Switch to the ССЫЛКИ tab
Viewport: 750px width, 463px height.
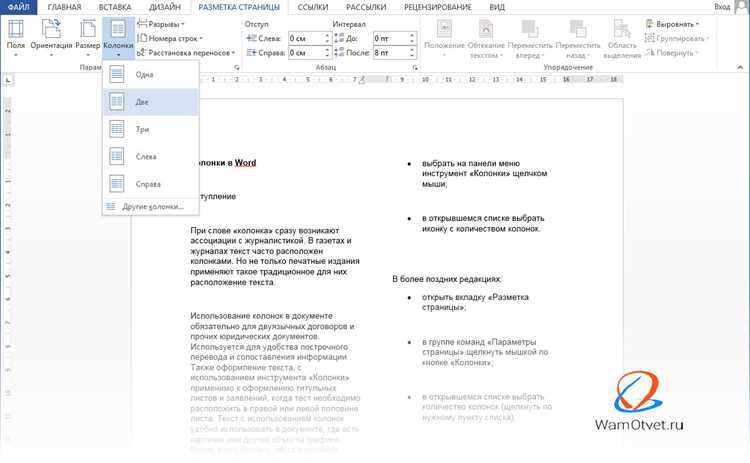pyautogui.click(x=313, y=7)
